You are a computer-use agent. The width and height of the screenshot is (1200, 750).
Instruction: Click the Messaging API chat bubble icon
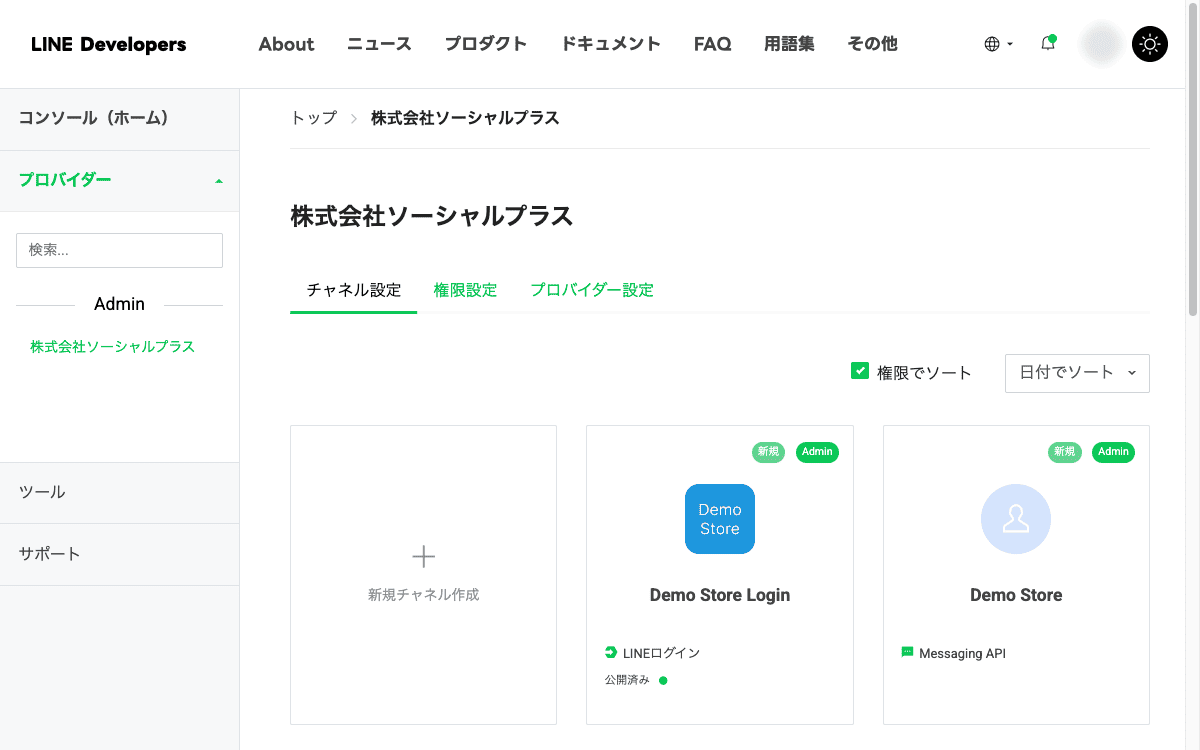pos(908,652)
